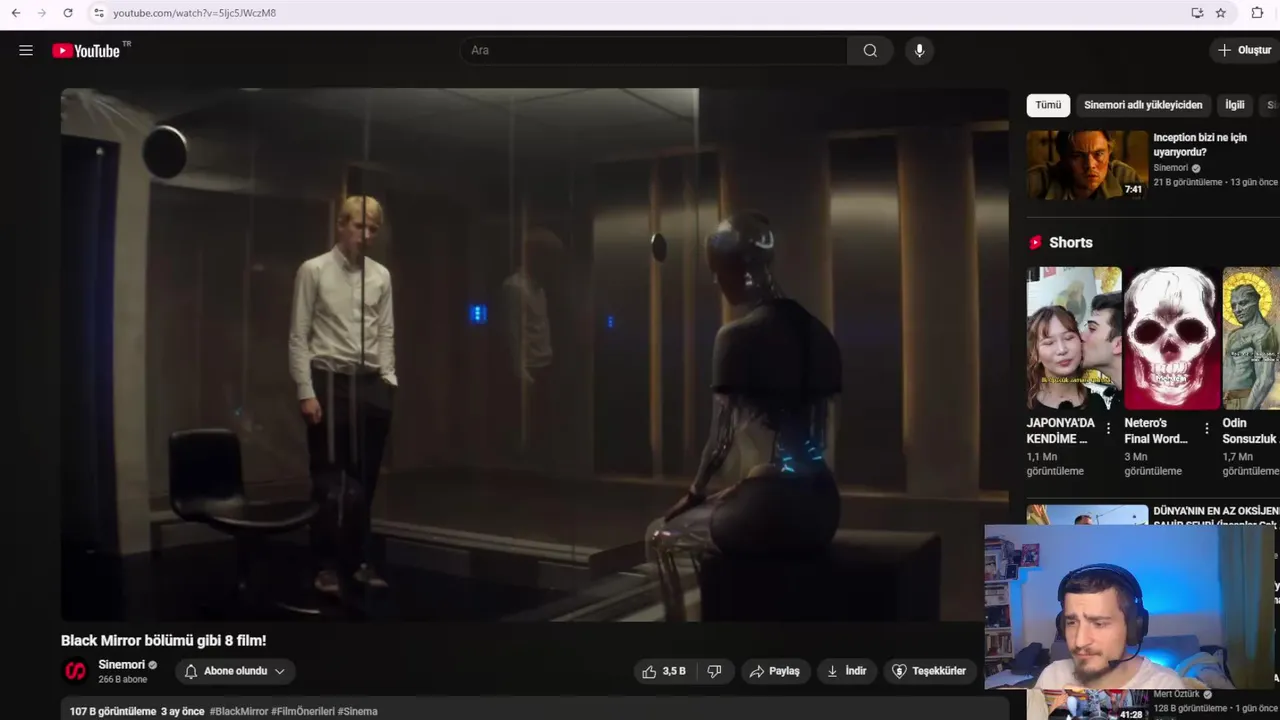Click the 107 B görüntüleme view count
Screen dimensions: 1280x720
(x=113, y=711)
